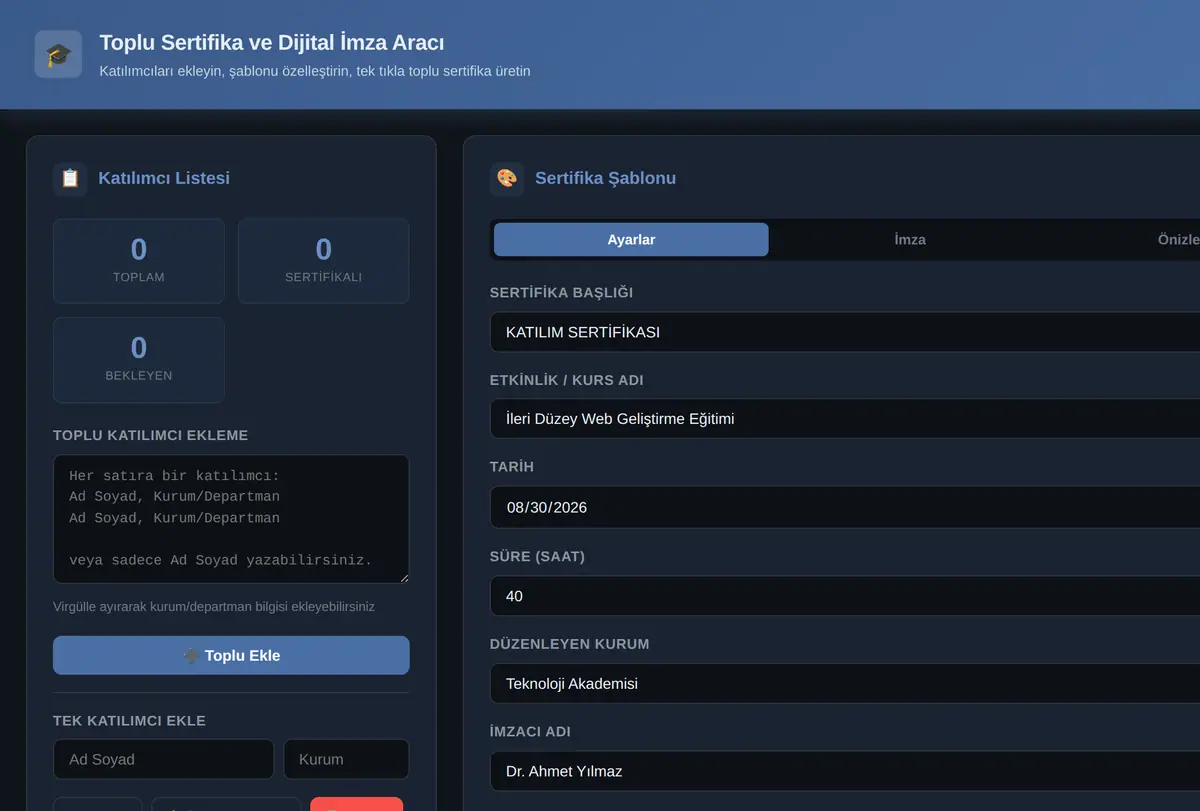Open the İmza tab

coord(910,240)
